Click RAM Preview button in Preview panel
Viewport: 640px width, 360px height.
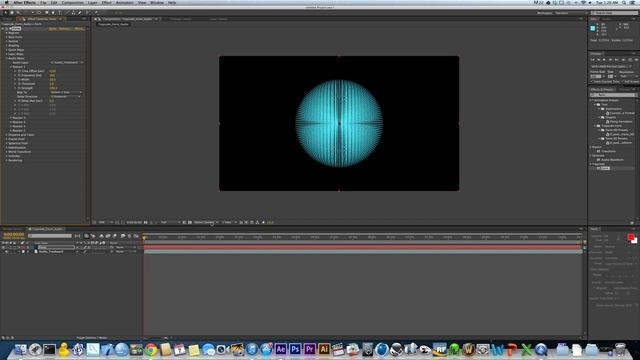pyautogui.click(x=636, y=60)
